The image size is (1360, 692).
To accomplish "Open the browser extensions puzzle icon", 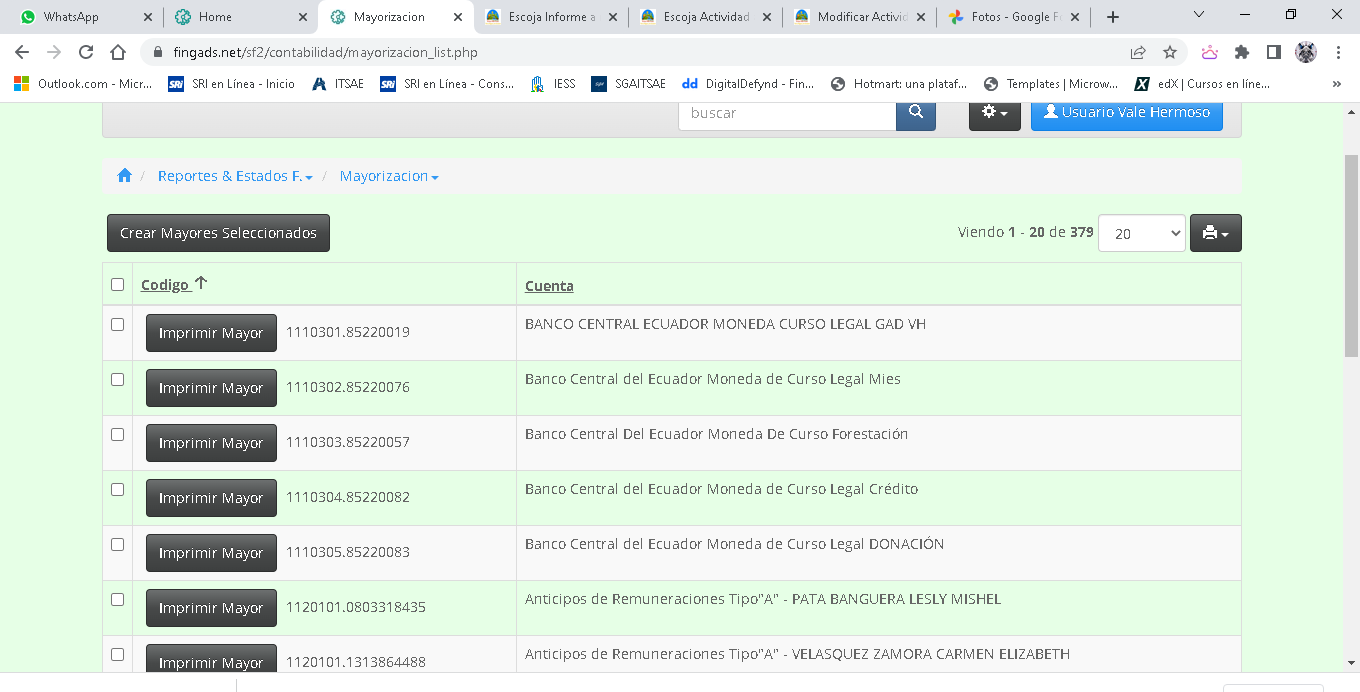I will pyautogui.click(x=1242, y=53).
